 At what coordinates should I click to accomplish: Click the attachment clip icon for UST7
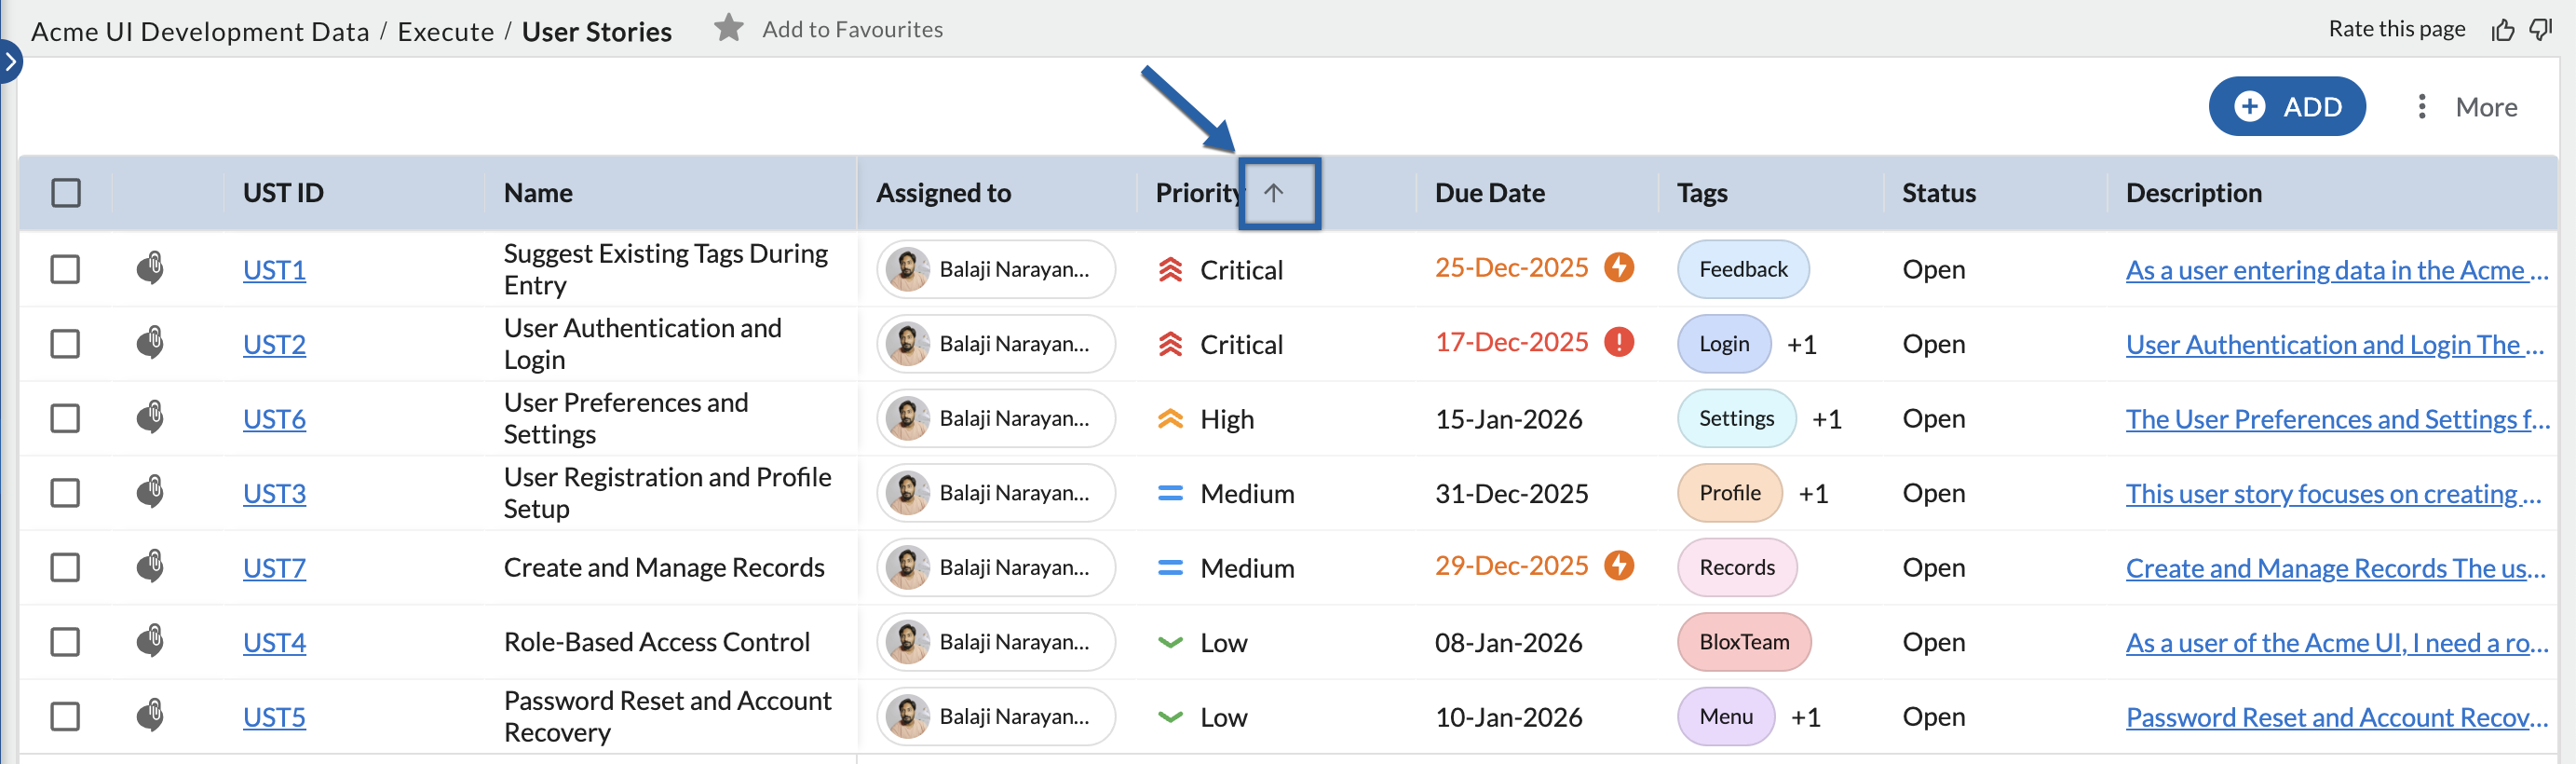click(x=150, y=566)
